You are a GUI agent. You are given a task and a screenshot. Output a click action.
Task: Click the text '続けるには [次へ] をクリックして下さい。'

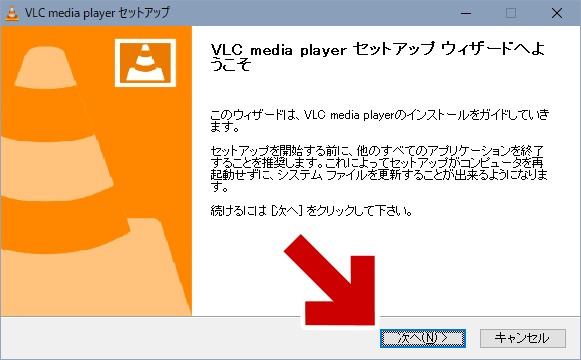[311, 211]
